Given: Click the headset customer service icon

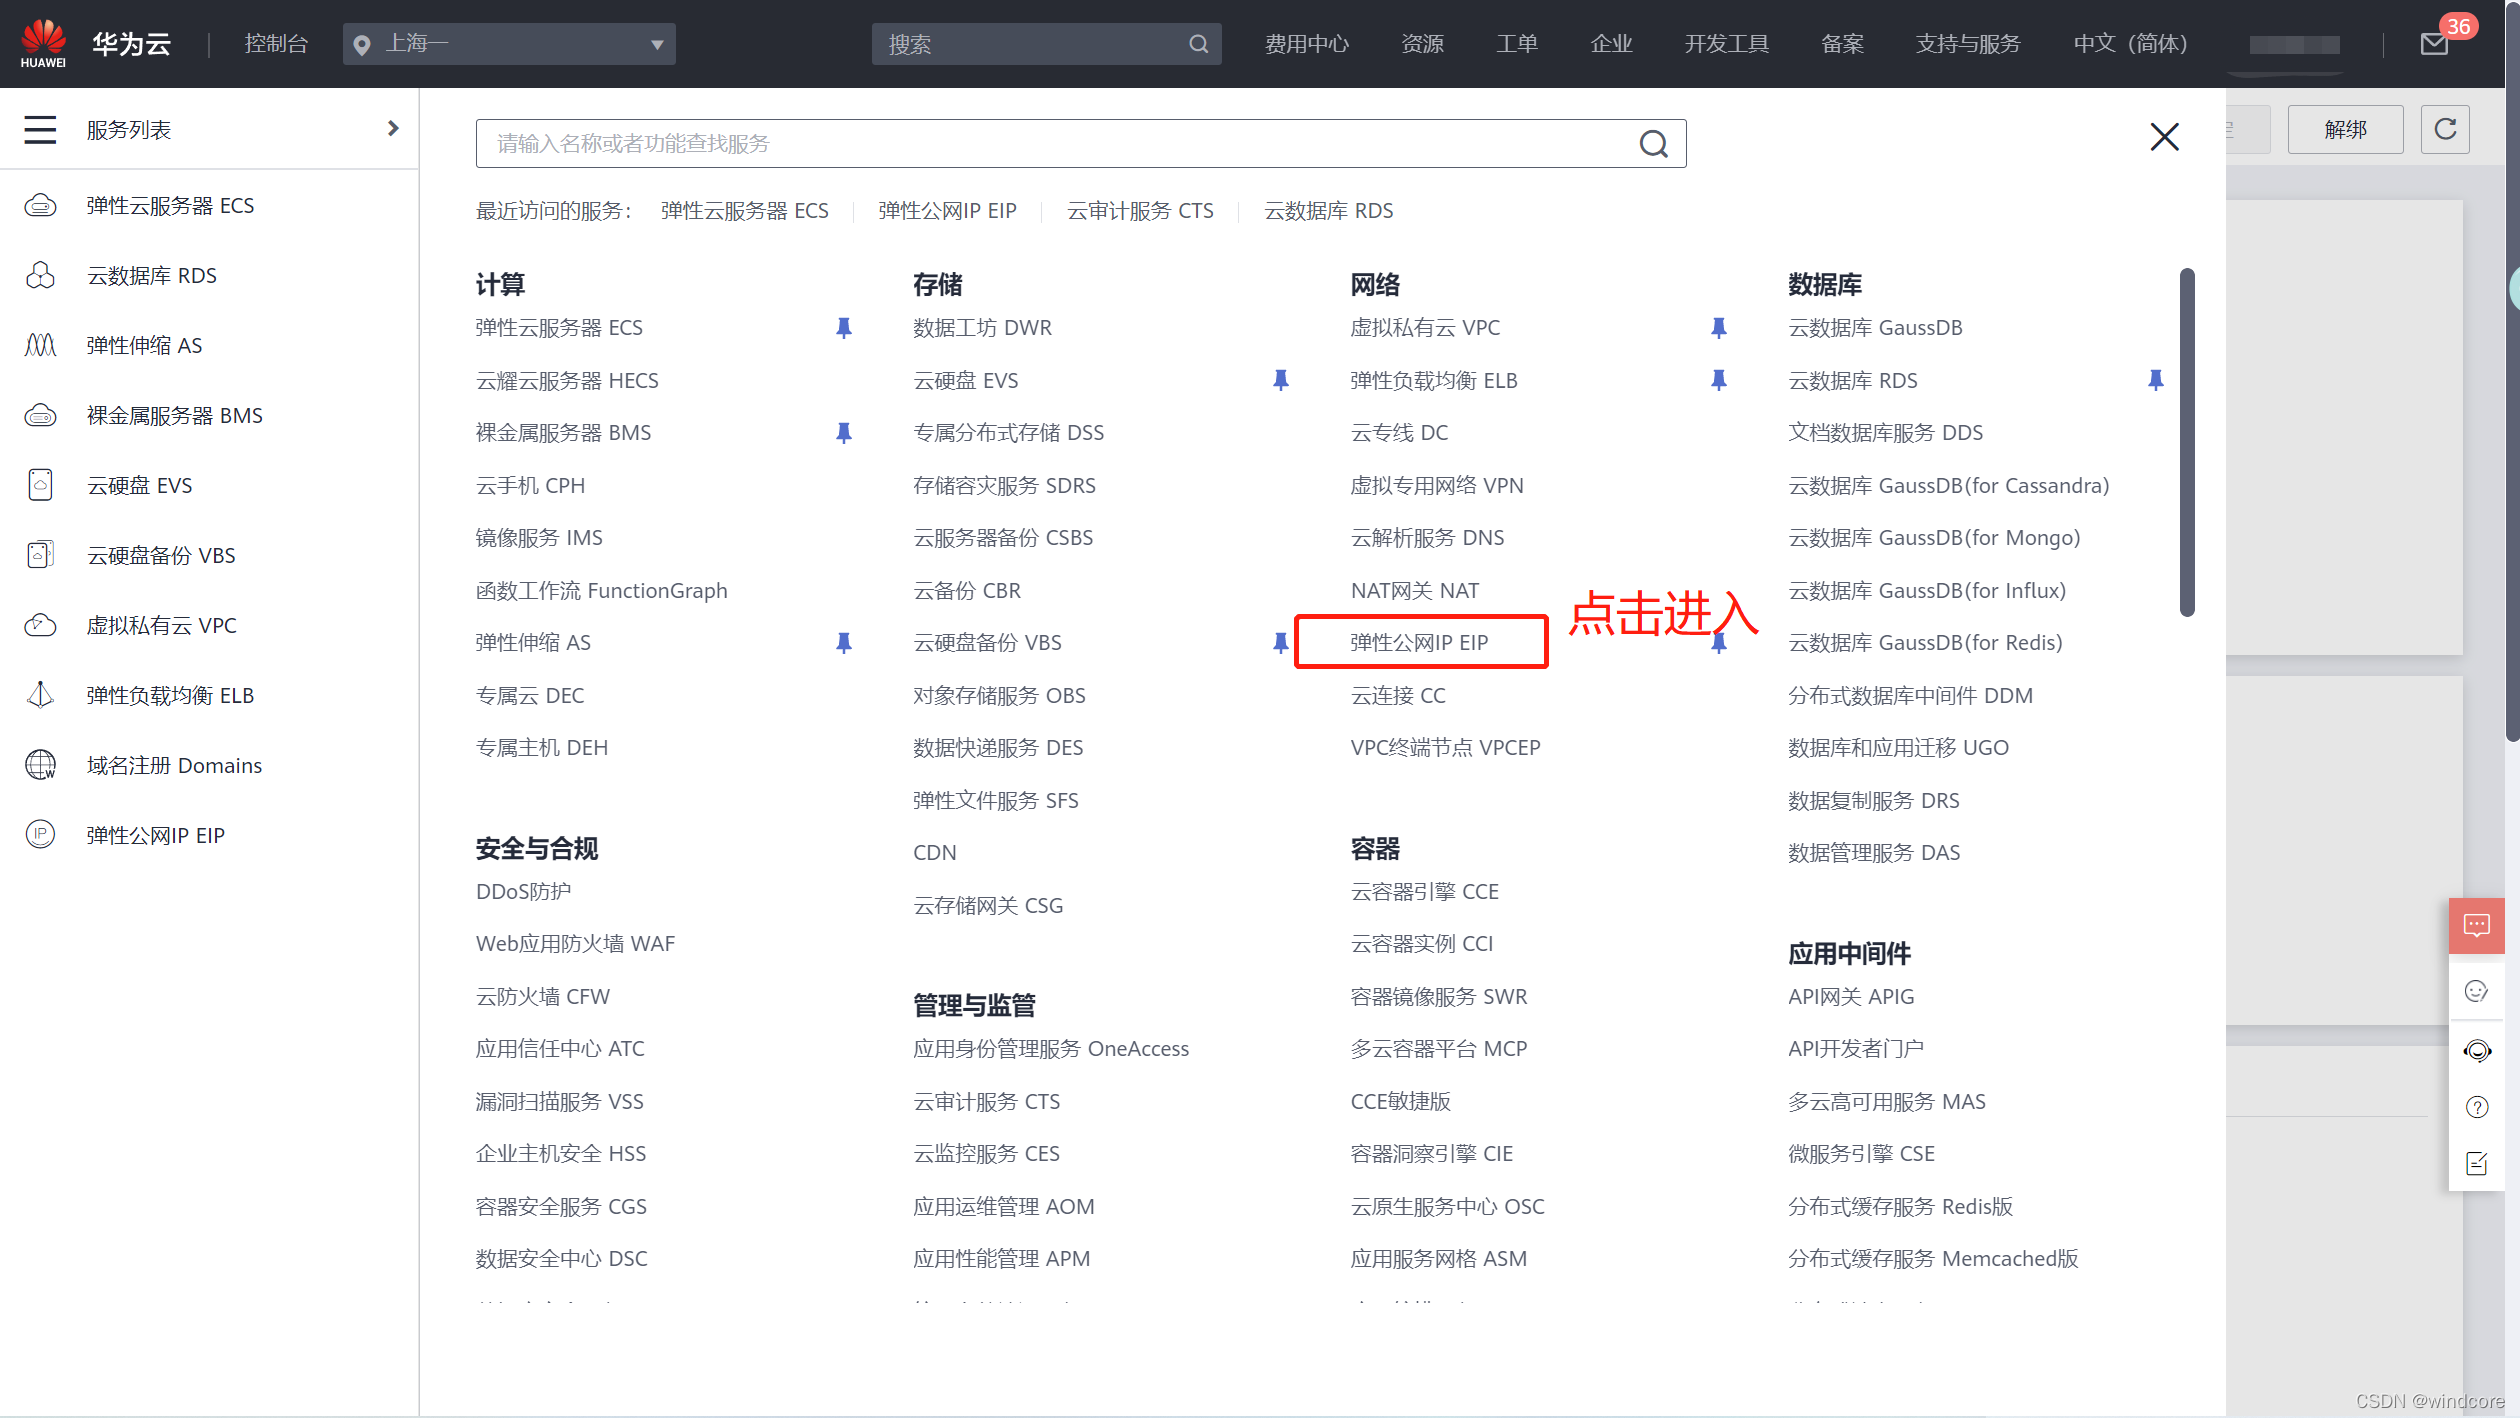Looking at the screenshot, I should 2476,1050.
